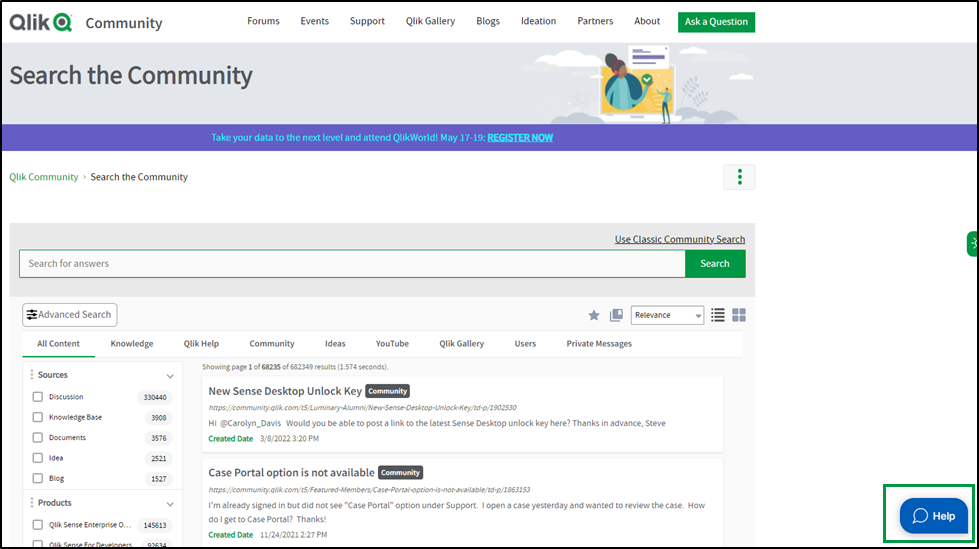Click Use Classic Community Search link

[x=679, y=239]
